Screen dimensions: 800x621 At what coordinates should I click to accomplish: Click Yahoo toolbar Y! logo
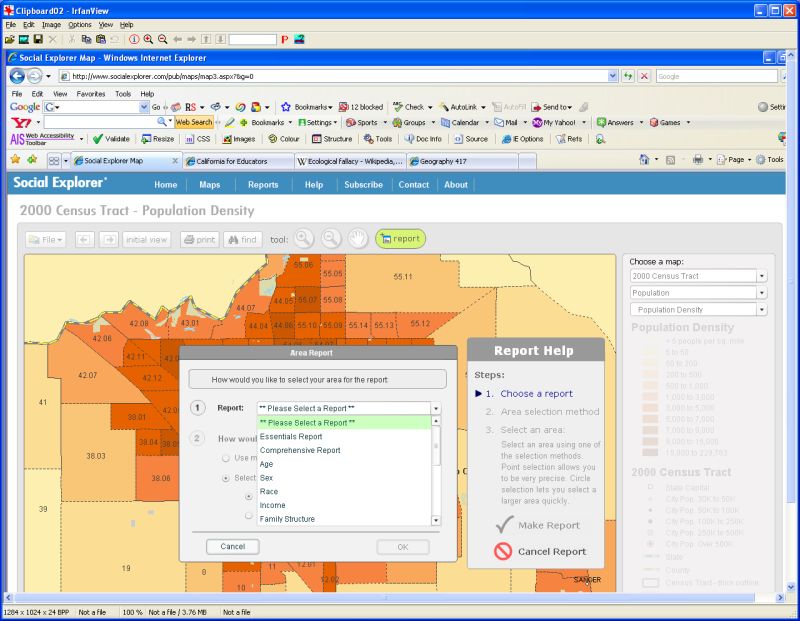(21, 122)
